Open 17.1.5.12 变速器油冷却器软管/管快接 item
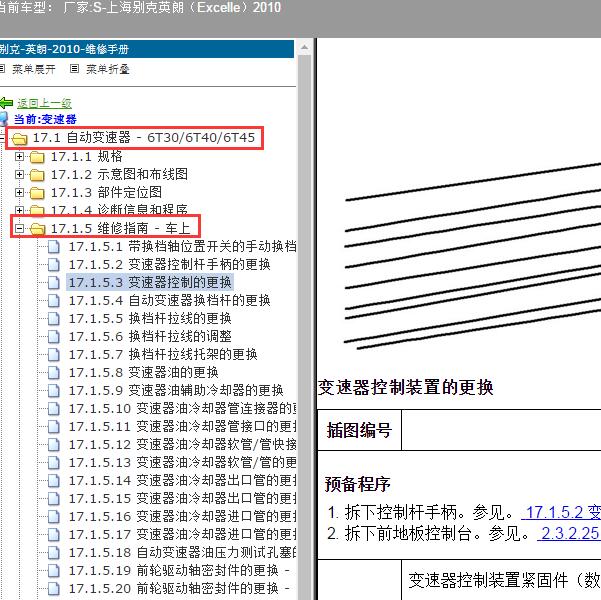This screenshot has height=600, width=601. coord(182,445)
